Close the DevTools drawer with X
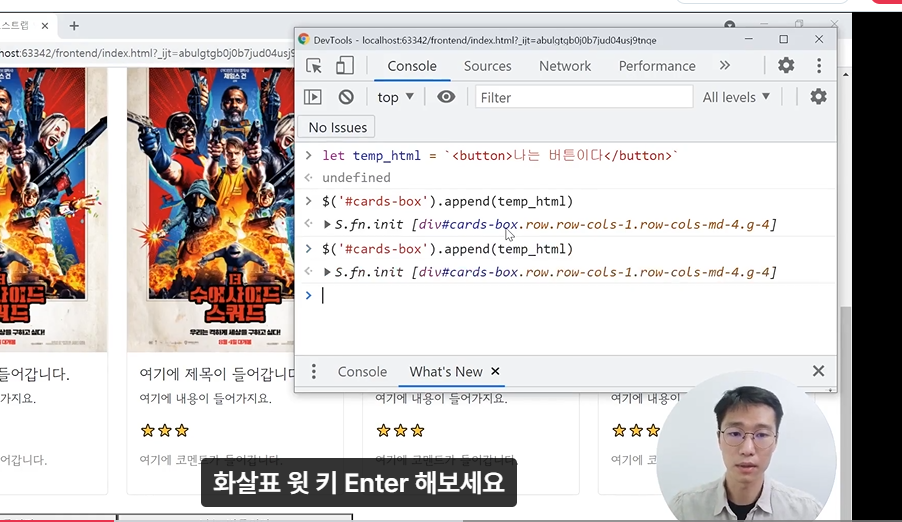 (818, 371)
